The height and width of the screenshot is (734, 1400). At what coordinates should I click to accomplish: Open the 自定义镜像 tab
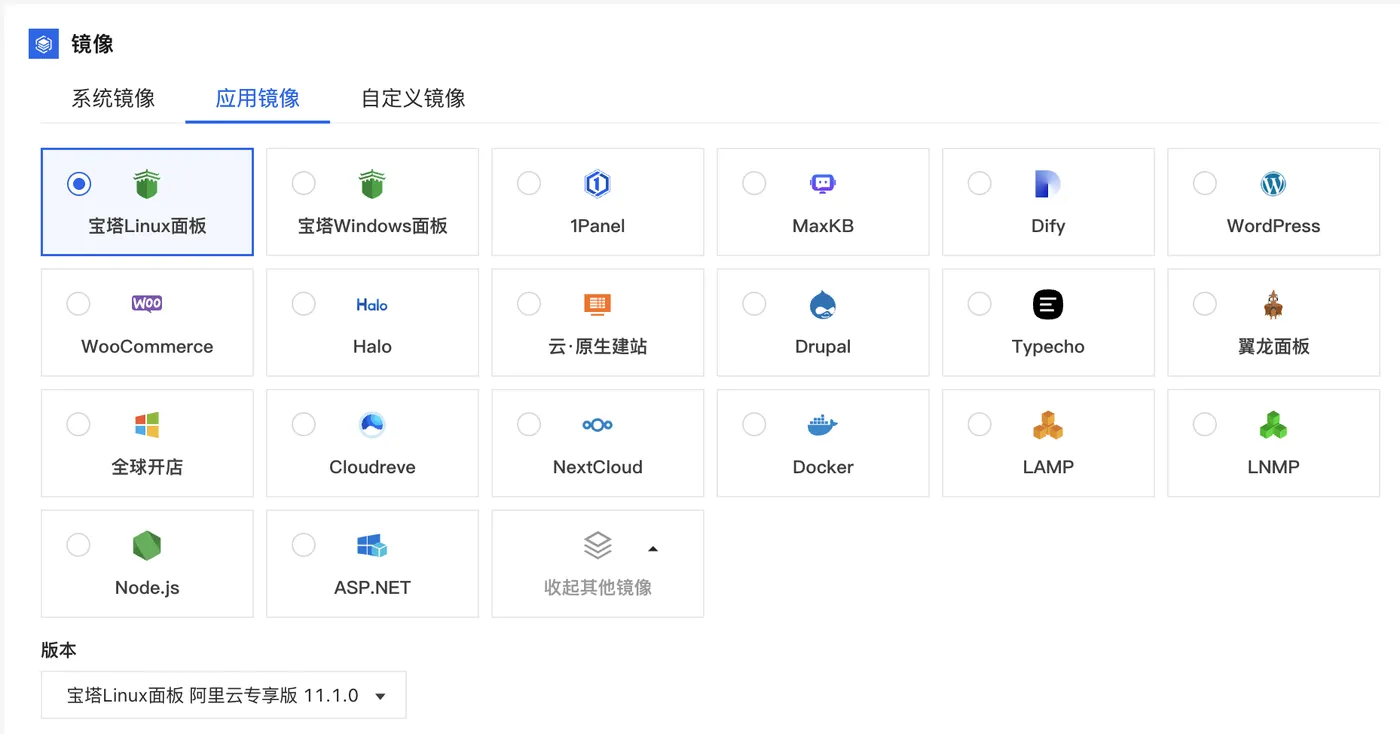(x=411, y=98)
